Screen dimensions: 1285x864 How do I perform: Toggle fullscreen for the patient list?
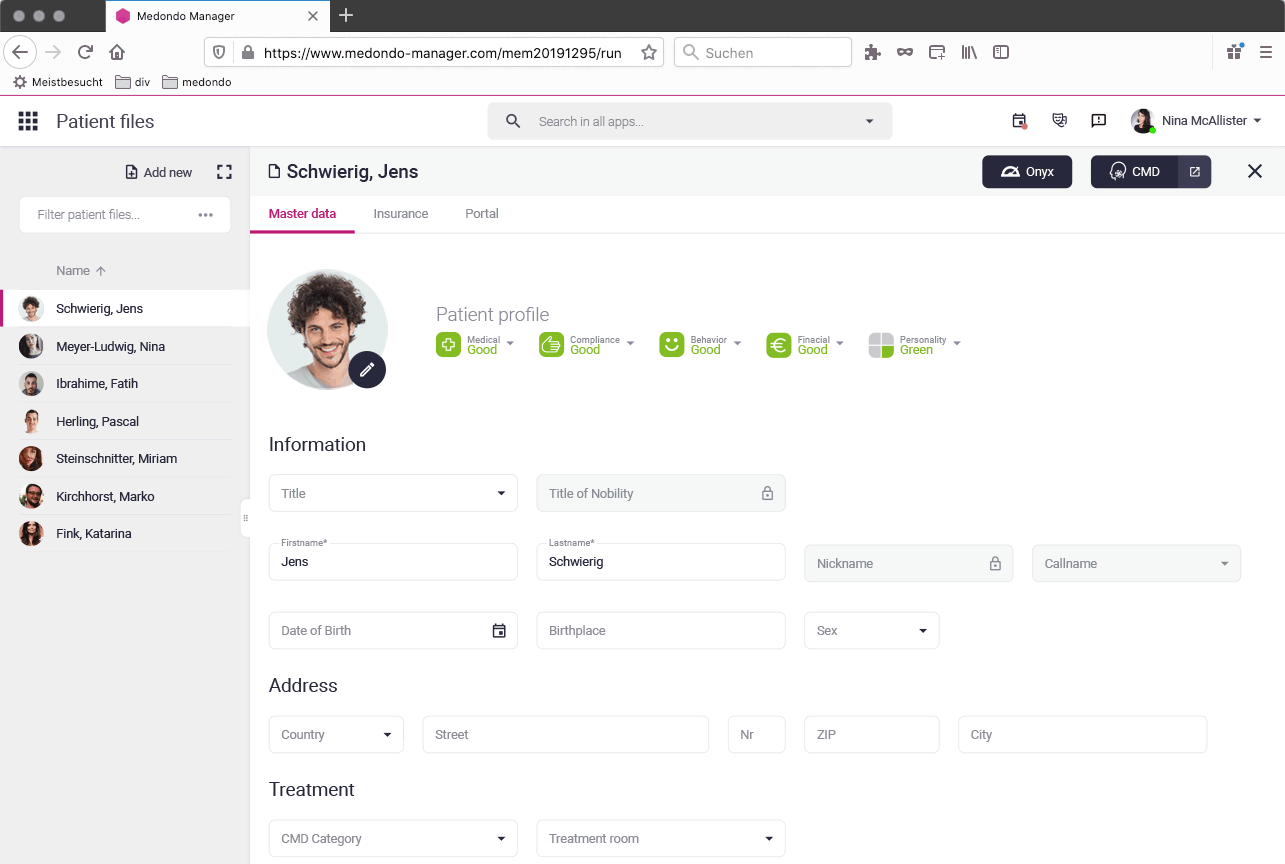click(224, 172)
